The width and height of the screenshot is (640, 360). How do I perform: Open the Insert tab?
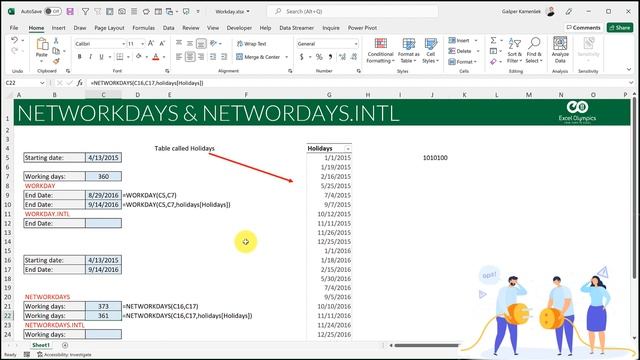click(x=58, y=28)
